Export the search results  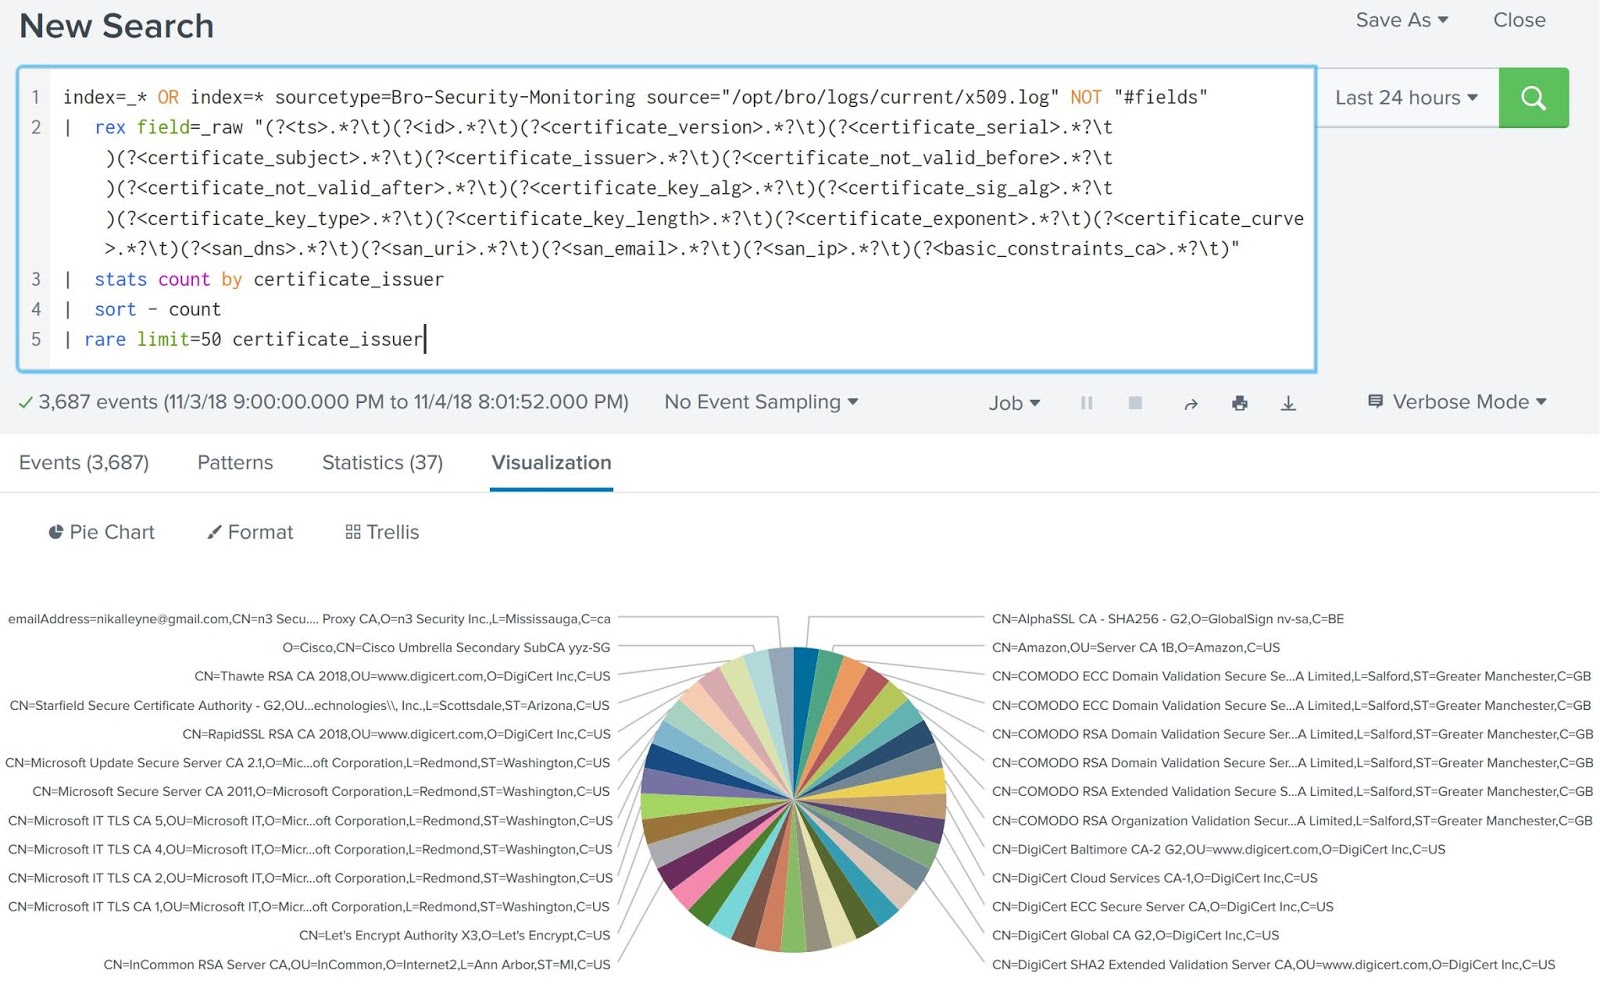click(1288, 403)
